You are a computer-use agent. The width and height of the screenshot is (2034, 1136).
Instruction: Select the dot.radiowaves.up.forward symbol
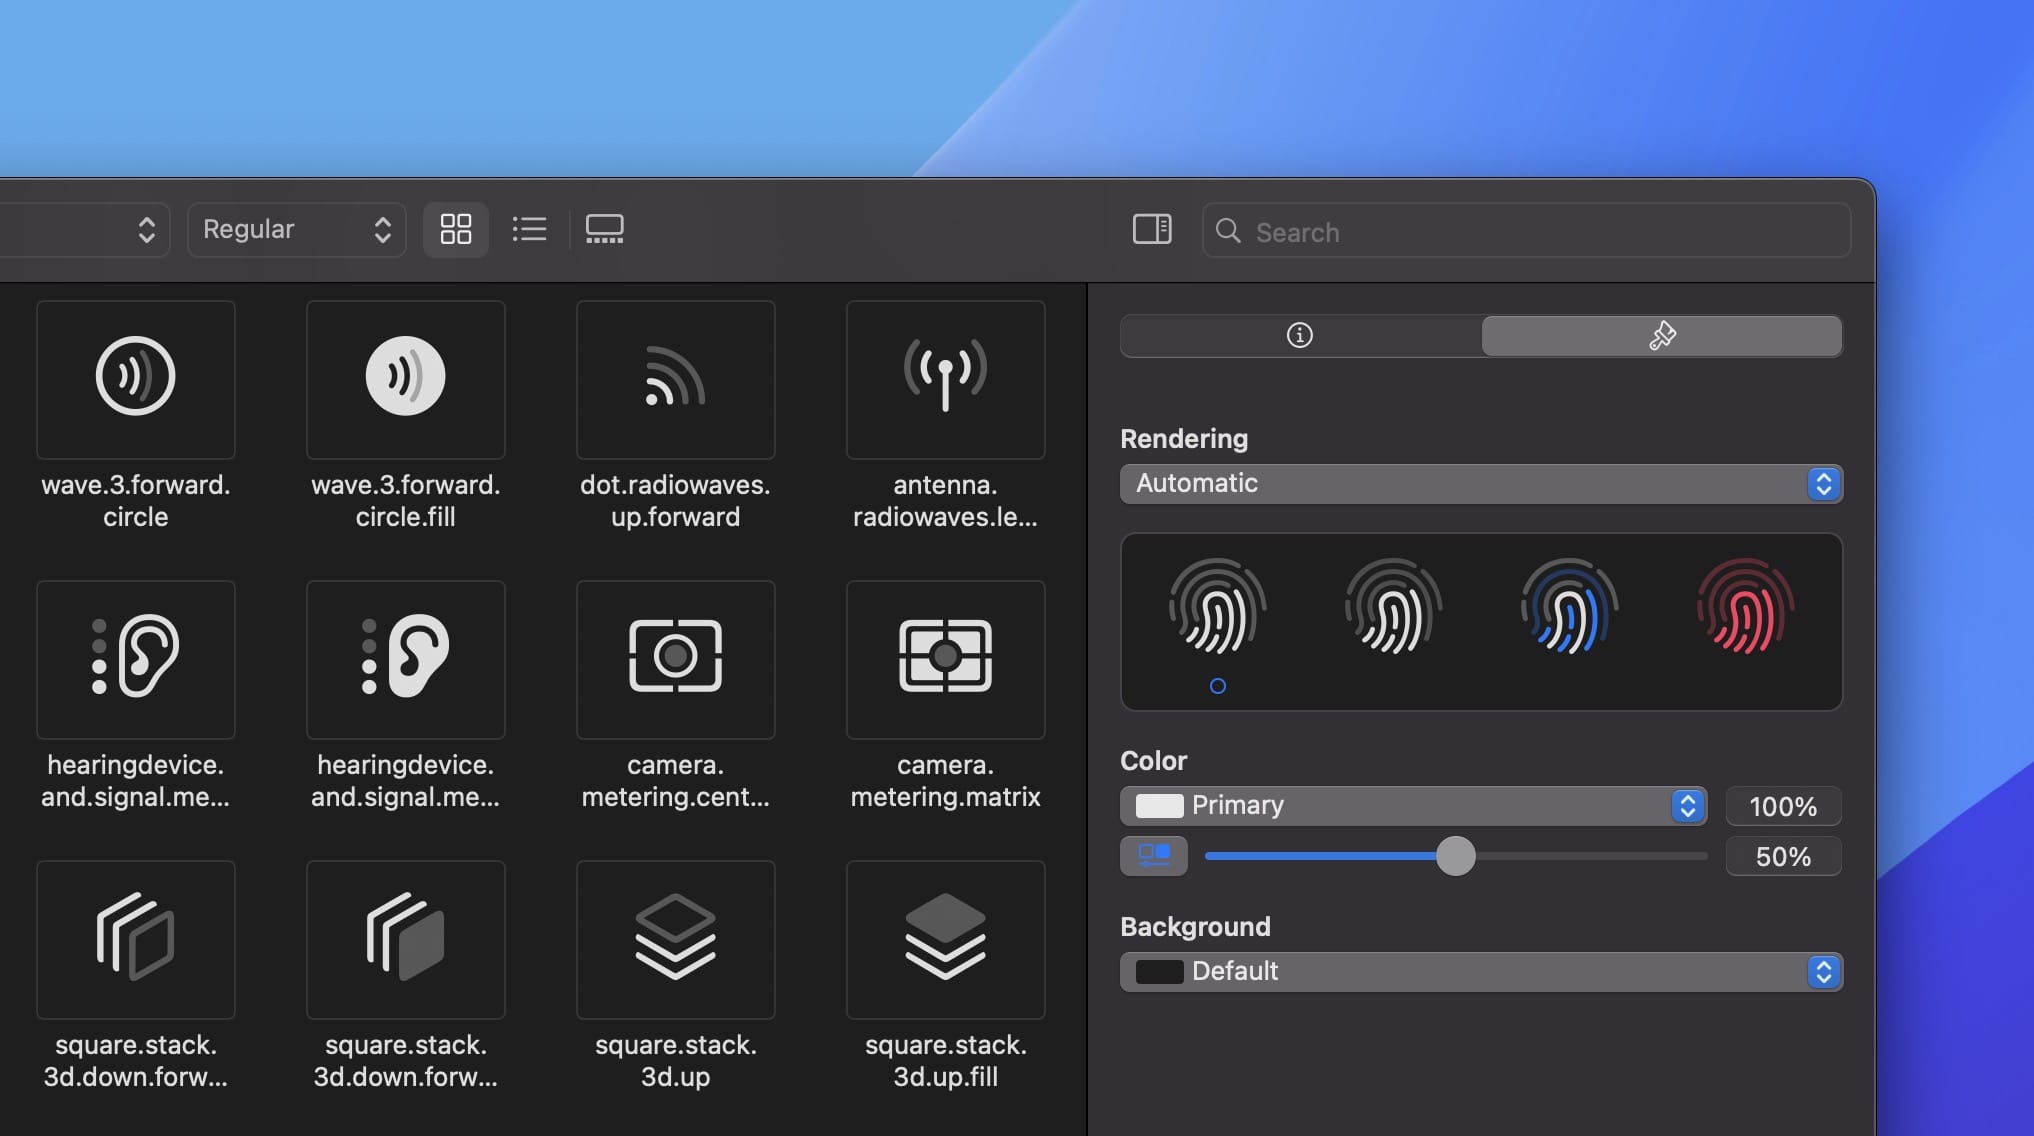point(676,380)
